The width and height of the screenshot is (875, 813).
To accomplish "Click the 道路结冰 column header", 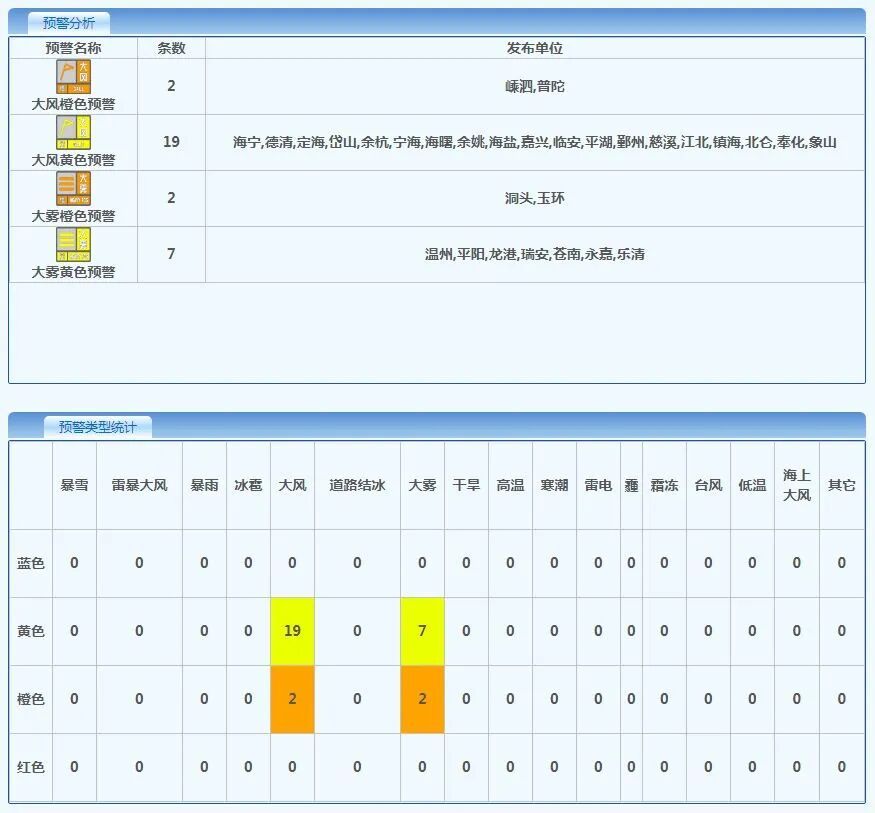I will (357, 485).
